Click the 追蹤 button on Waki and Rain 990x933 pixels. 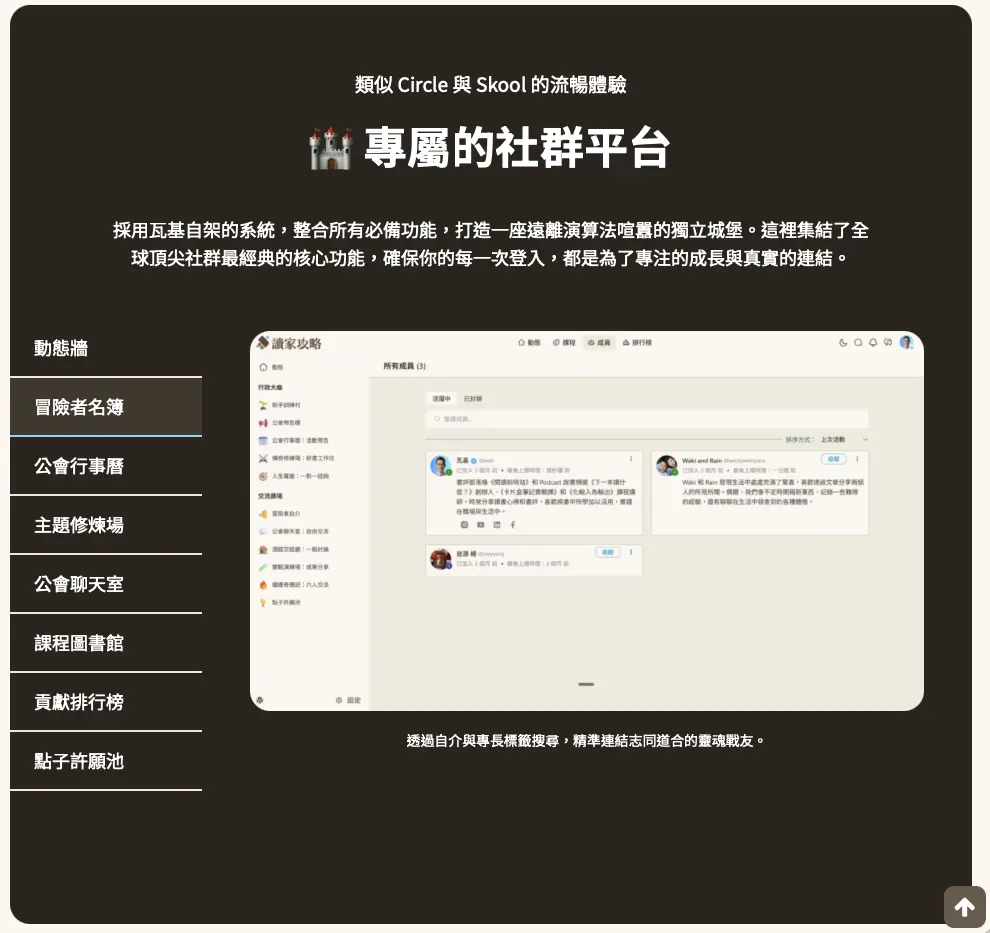click(x=833, y=459)
